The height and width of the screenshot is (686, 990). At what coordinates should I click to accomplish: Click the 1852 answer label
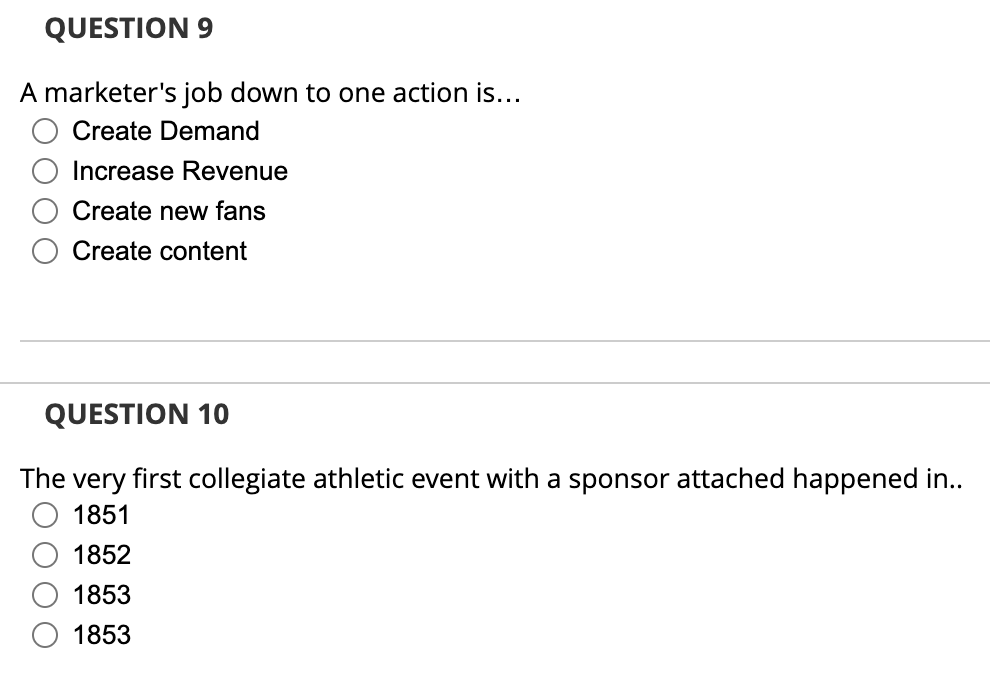tap(102, 555)
